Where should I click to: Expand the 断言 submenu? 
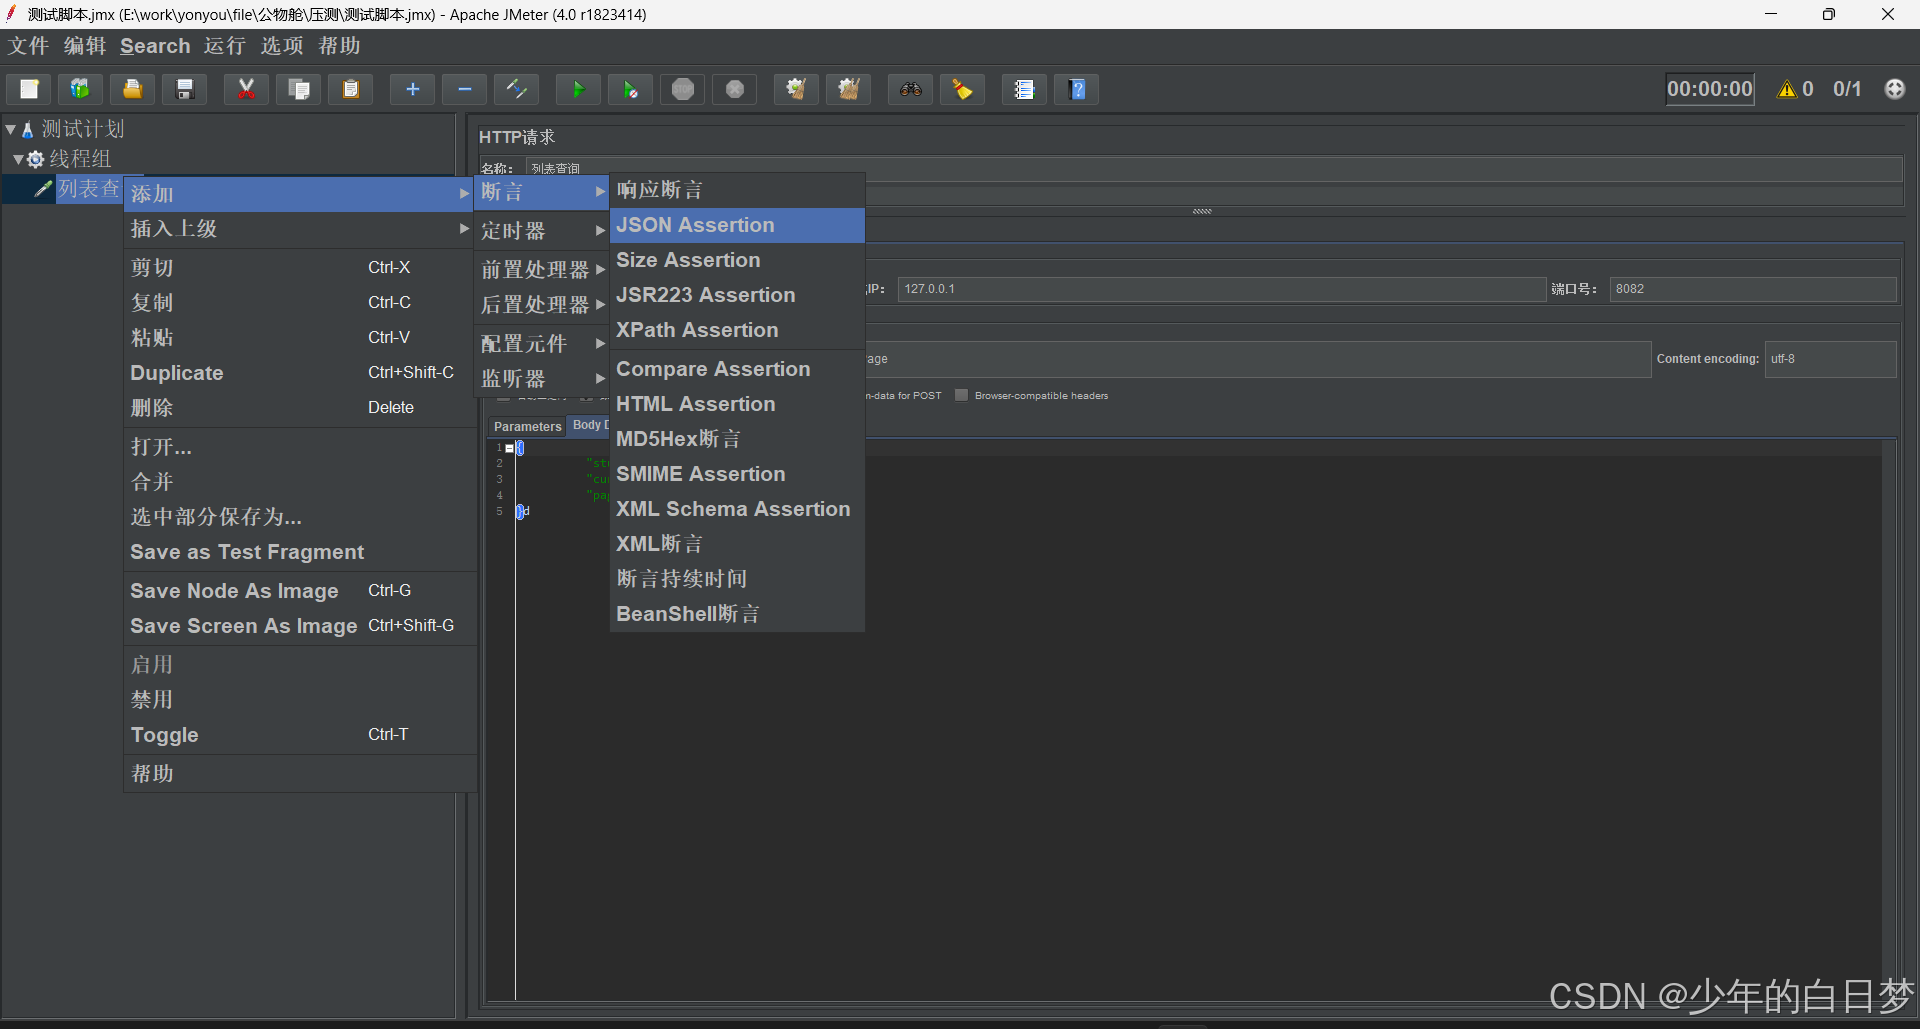click(541, 192)
